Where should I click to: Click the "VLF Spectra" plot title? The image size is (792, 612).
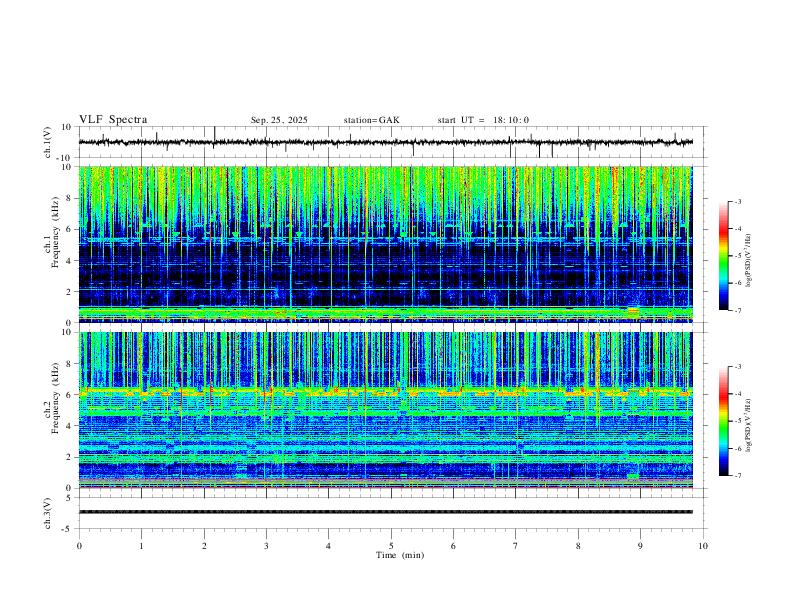pyautogui.click(x=113, y=120)
